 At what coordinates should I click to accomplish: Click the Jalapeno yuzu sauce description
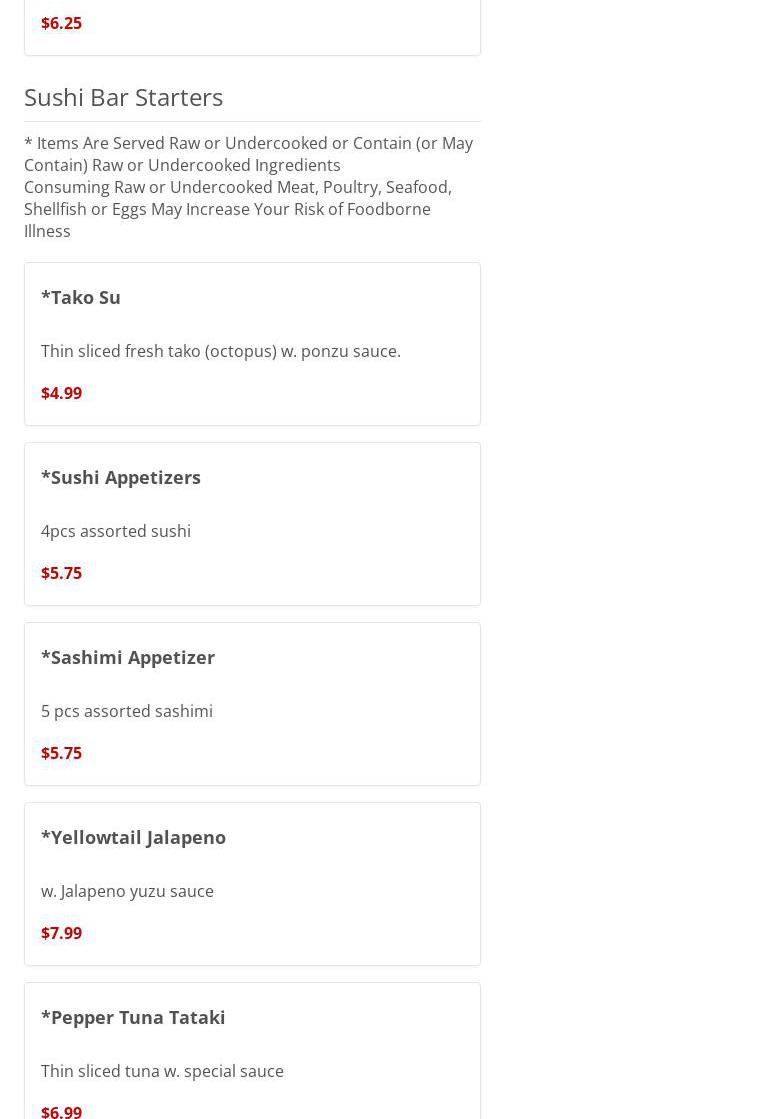tap(127, 891)
